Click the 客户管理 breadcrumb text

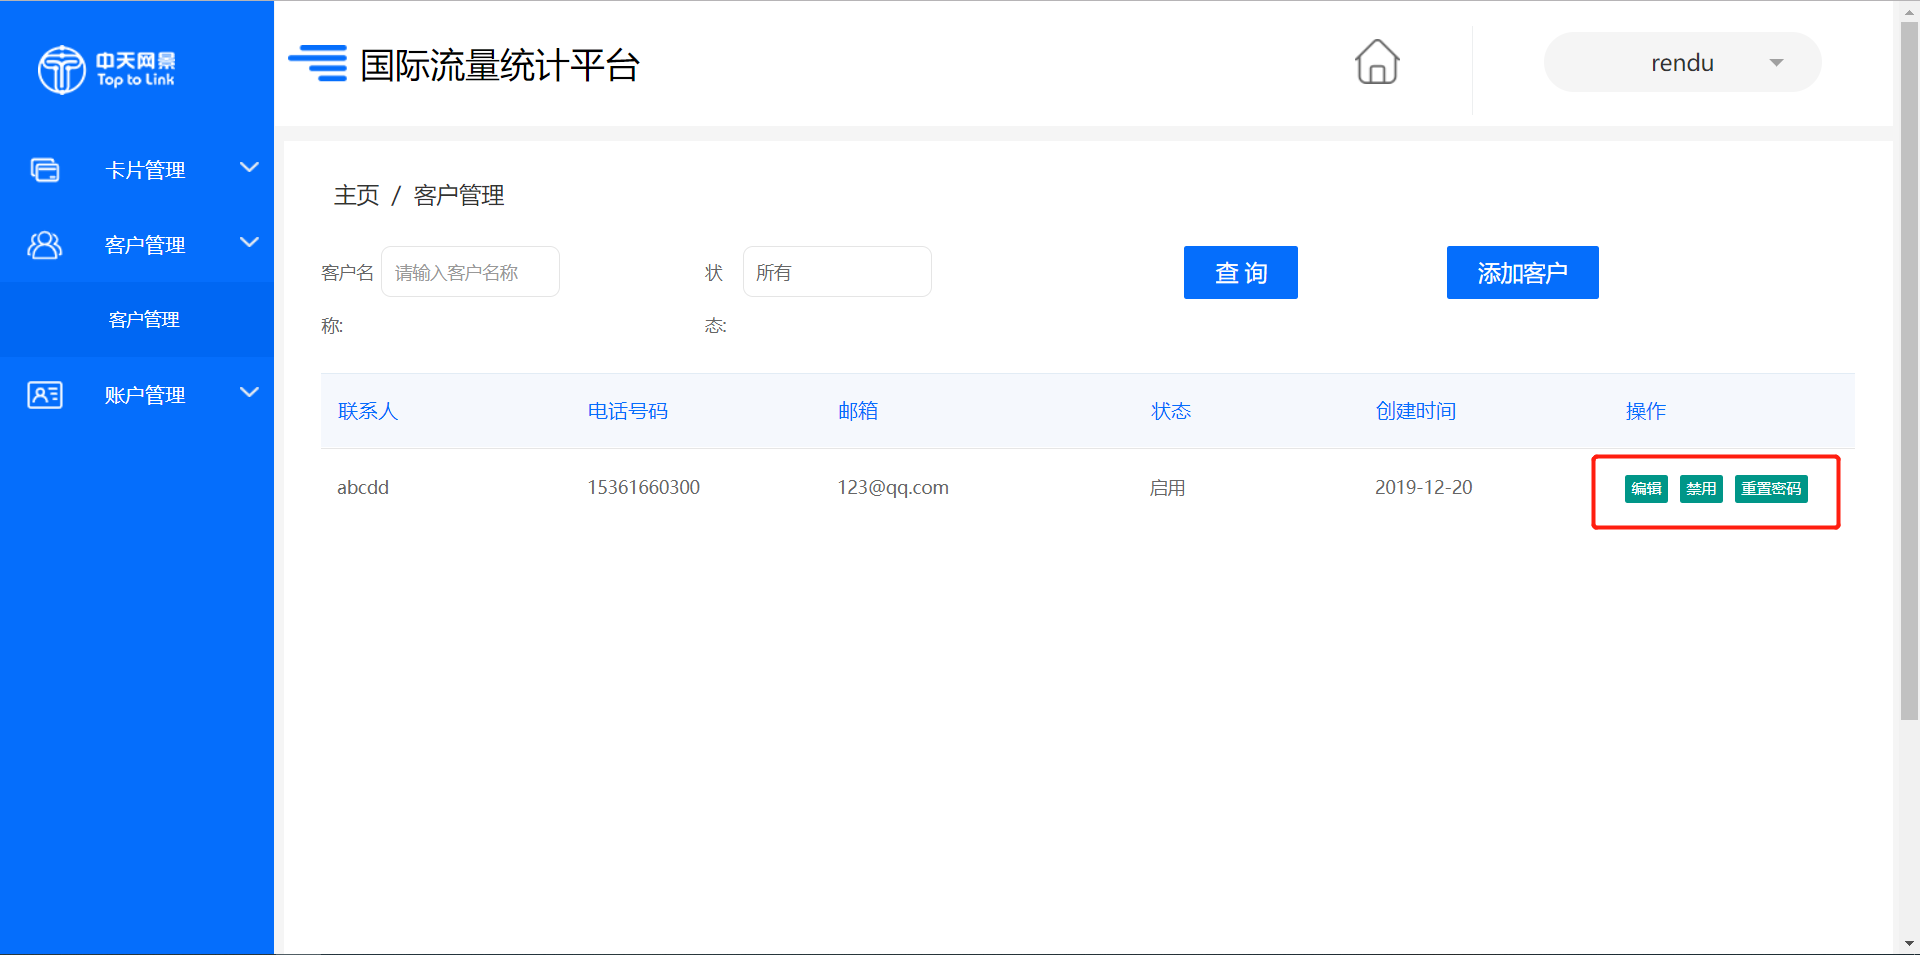[x=459, y=195]
